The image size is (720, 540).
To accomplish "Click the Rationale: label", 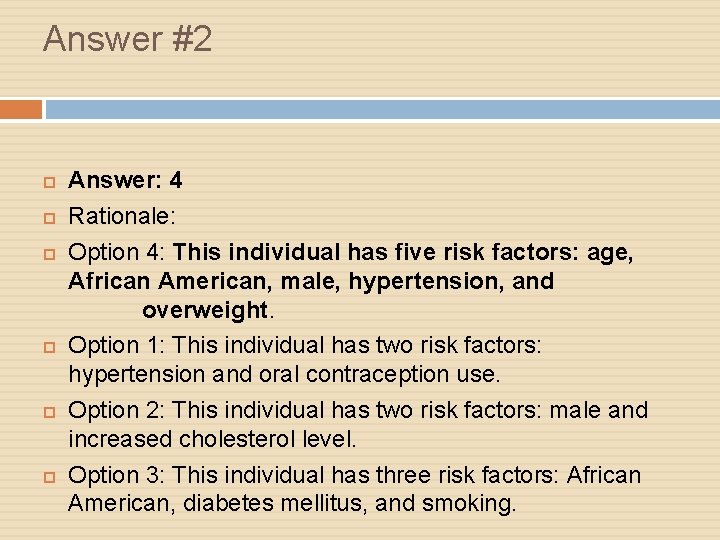I will [x=122, y=216].
